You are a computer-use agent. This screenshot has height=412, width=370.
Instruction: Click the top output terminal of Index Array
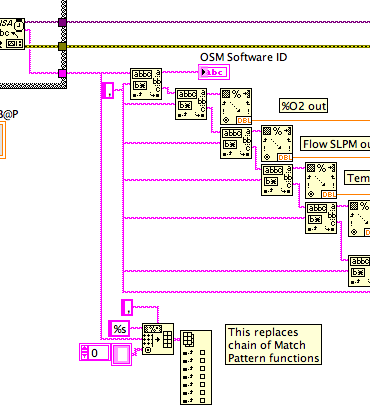[203, 352]
